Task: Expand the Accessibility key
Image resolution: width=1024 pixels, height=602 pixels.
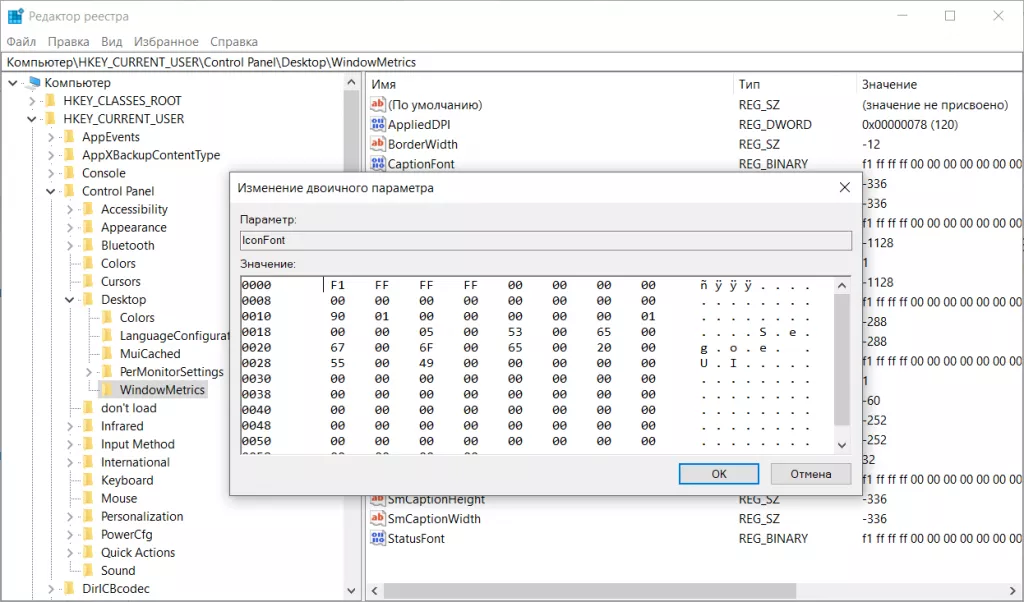Action: tap(70, 210)
